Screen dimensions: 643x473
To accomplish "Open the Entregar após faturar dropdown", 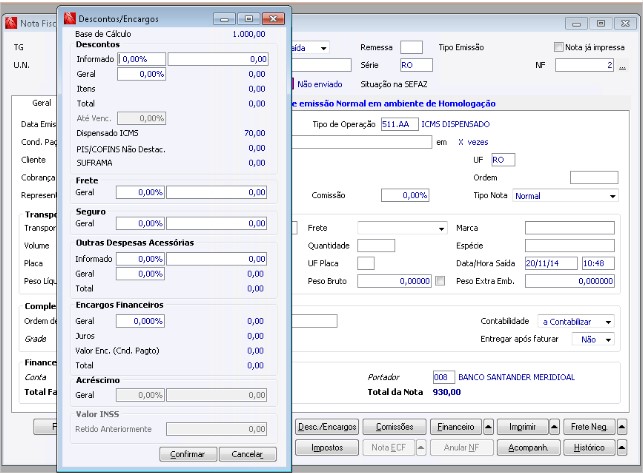I will point(607,340).
